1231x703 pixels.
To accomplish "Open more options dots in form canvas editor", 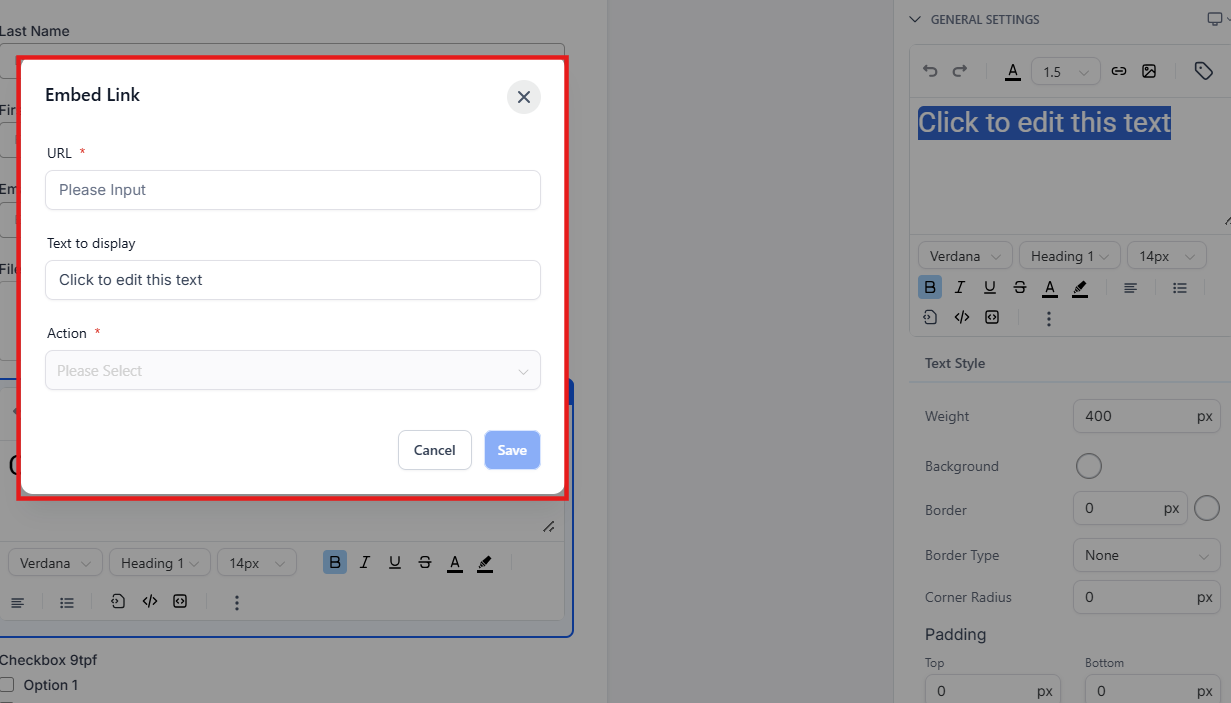I will click(237, 603).
